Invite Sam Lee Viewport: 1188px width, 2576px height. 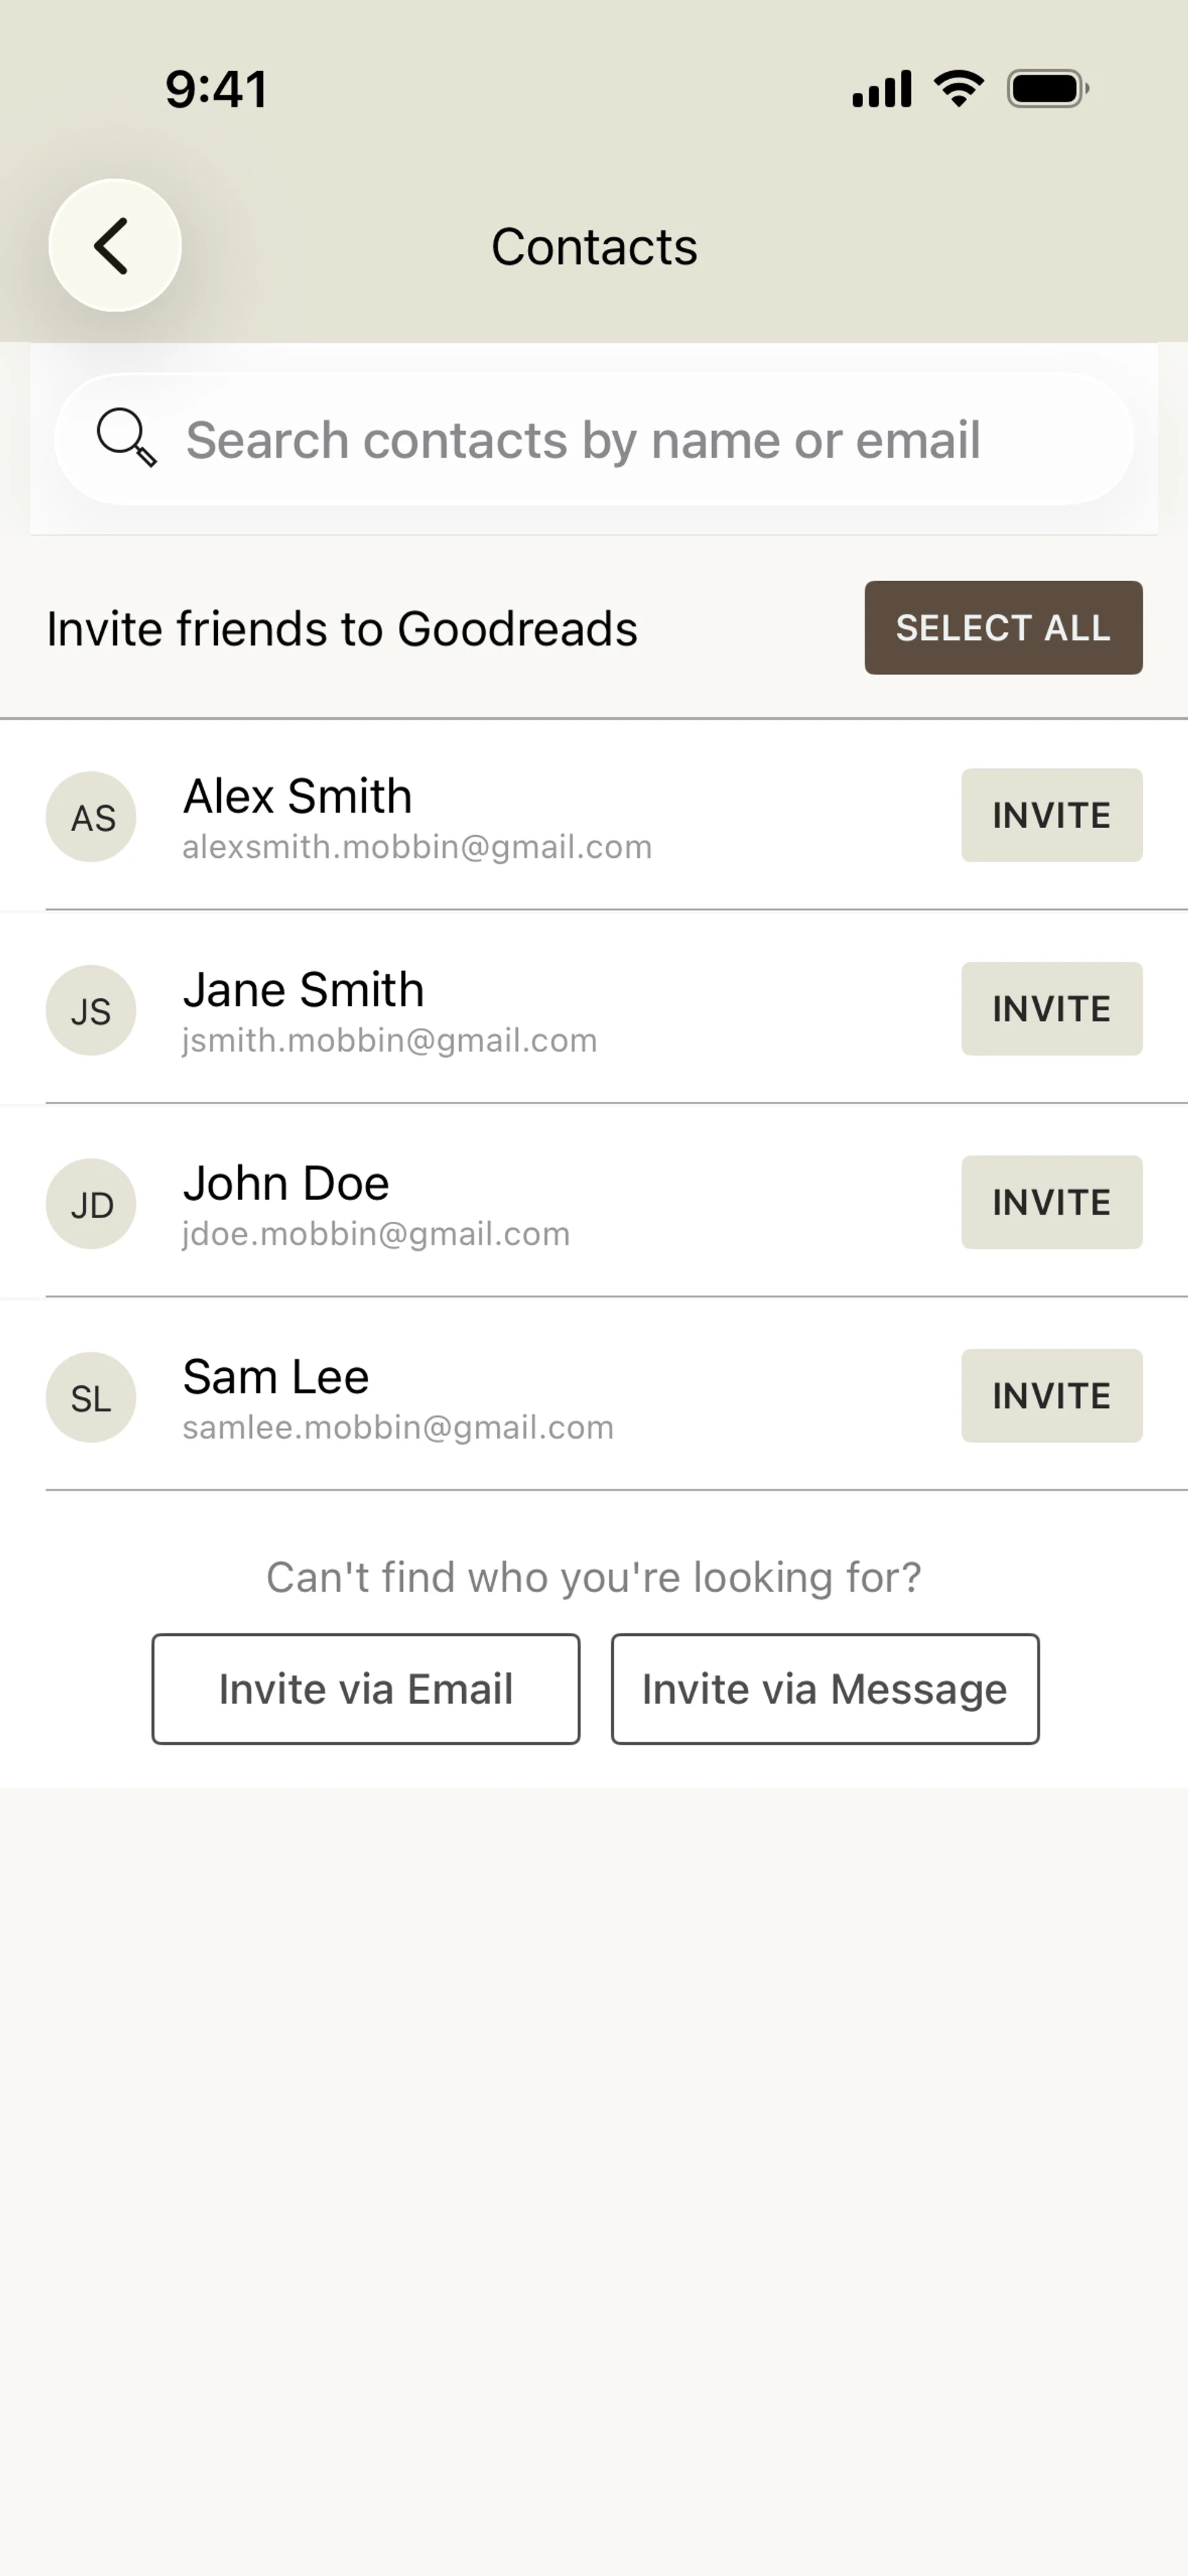pyautogui.click(x=1051, y=1396)
